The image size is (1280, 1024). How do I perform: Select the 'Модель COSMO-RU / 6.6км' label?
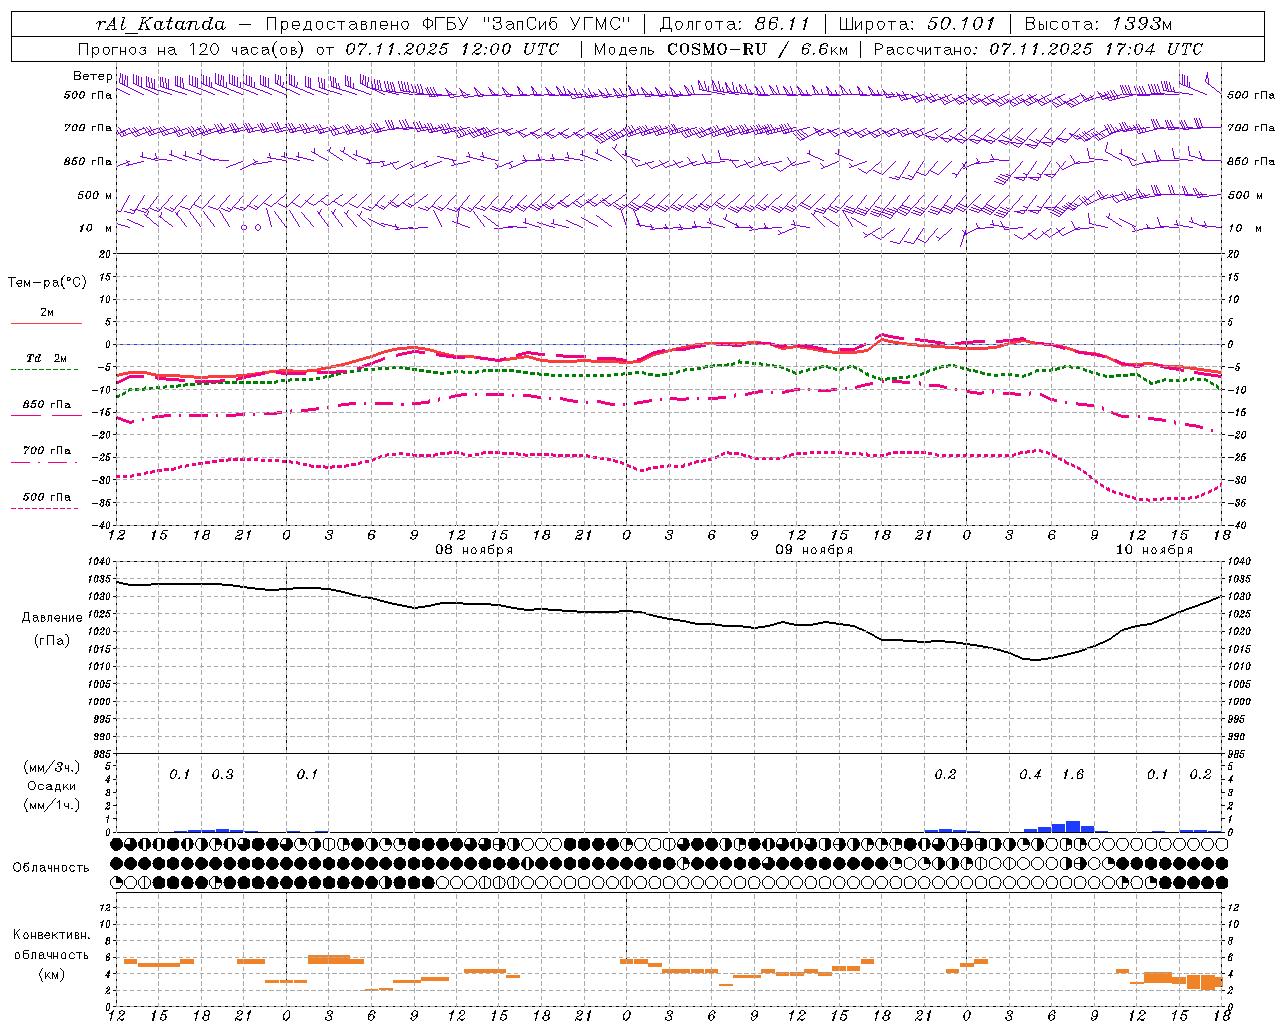pyautogui.click(x=720, y=49)
